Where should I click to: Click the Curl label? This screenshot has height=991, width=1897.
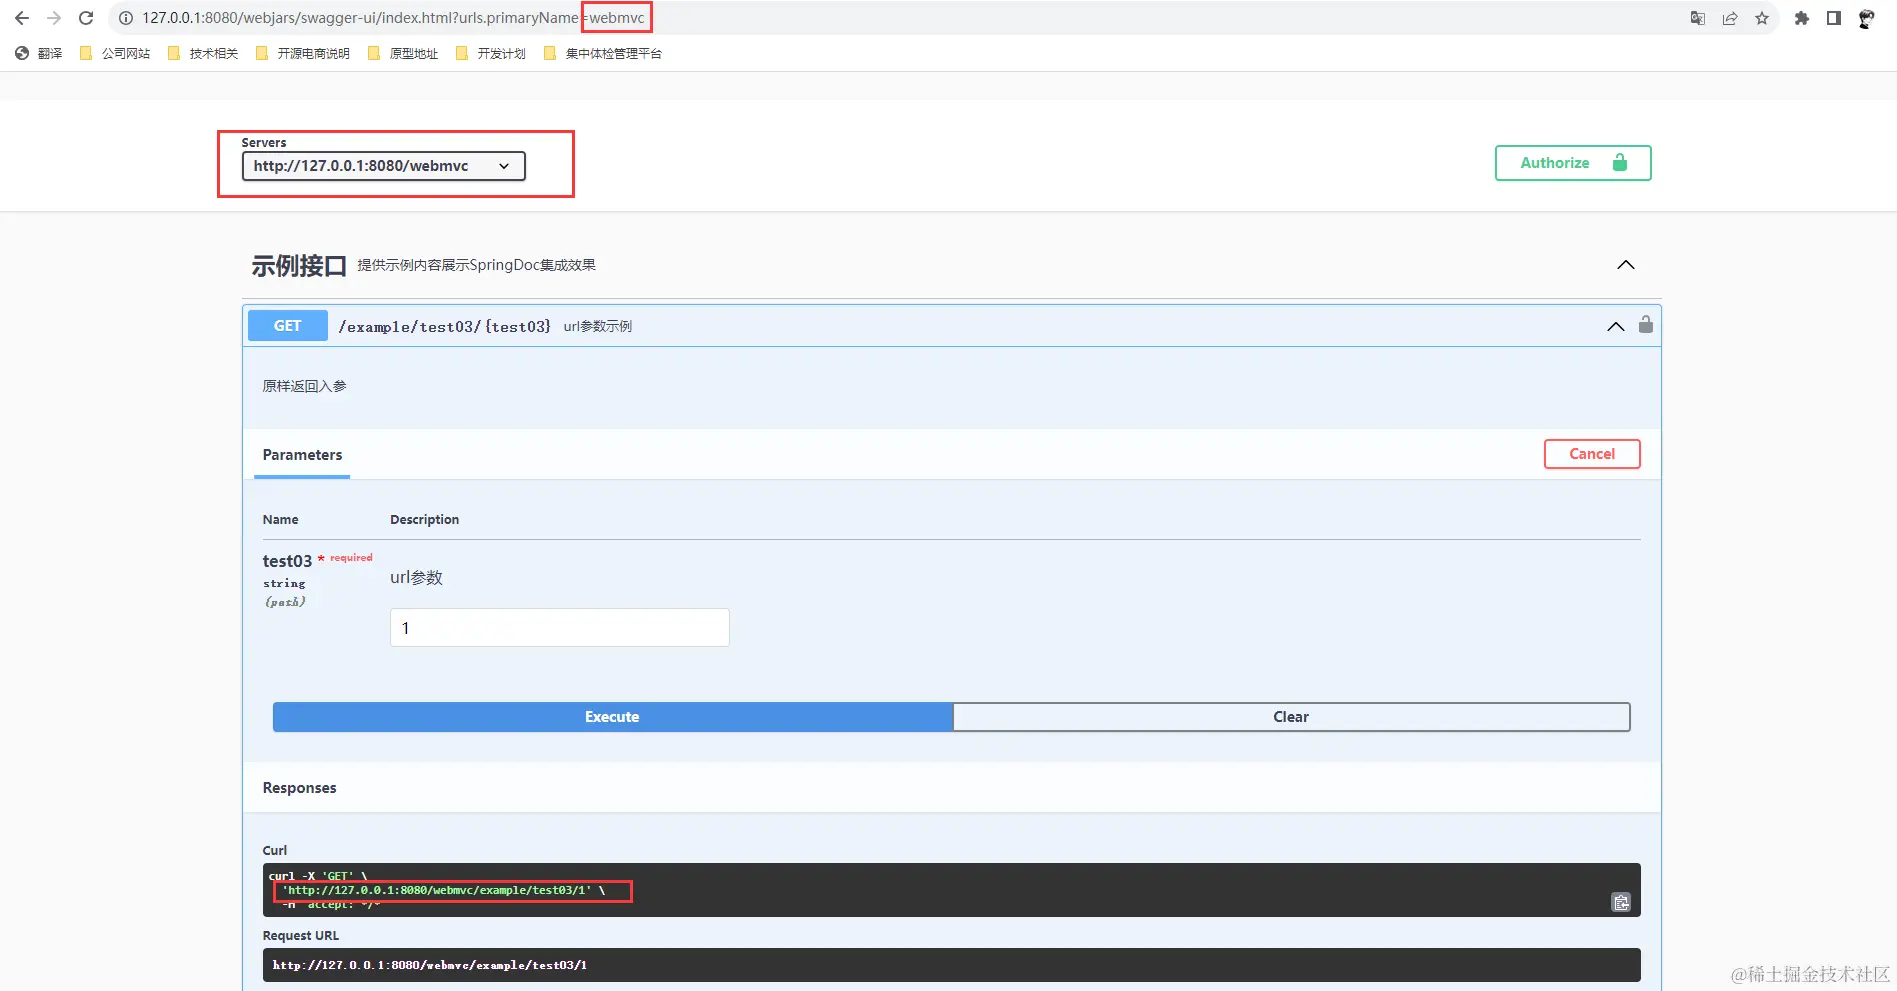coord(274,851)
